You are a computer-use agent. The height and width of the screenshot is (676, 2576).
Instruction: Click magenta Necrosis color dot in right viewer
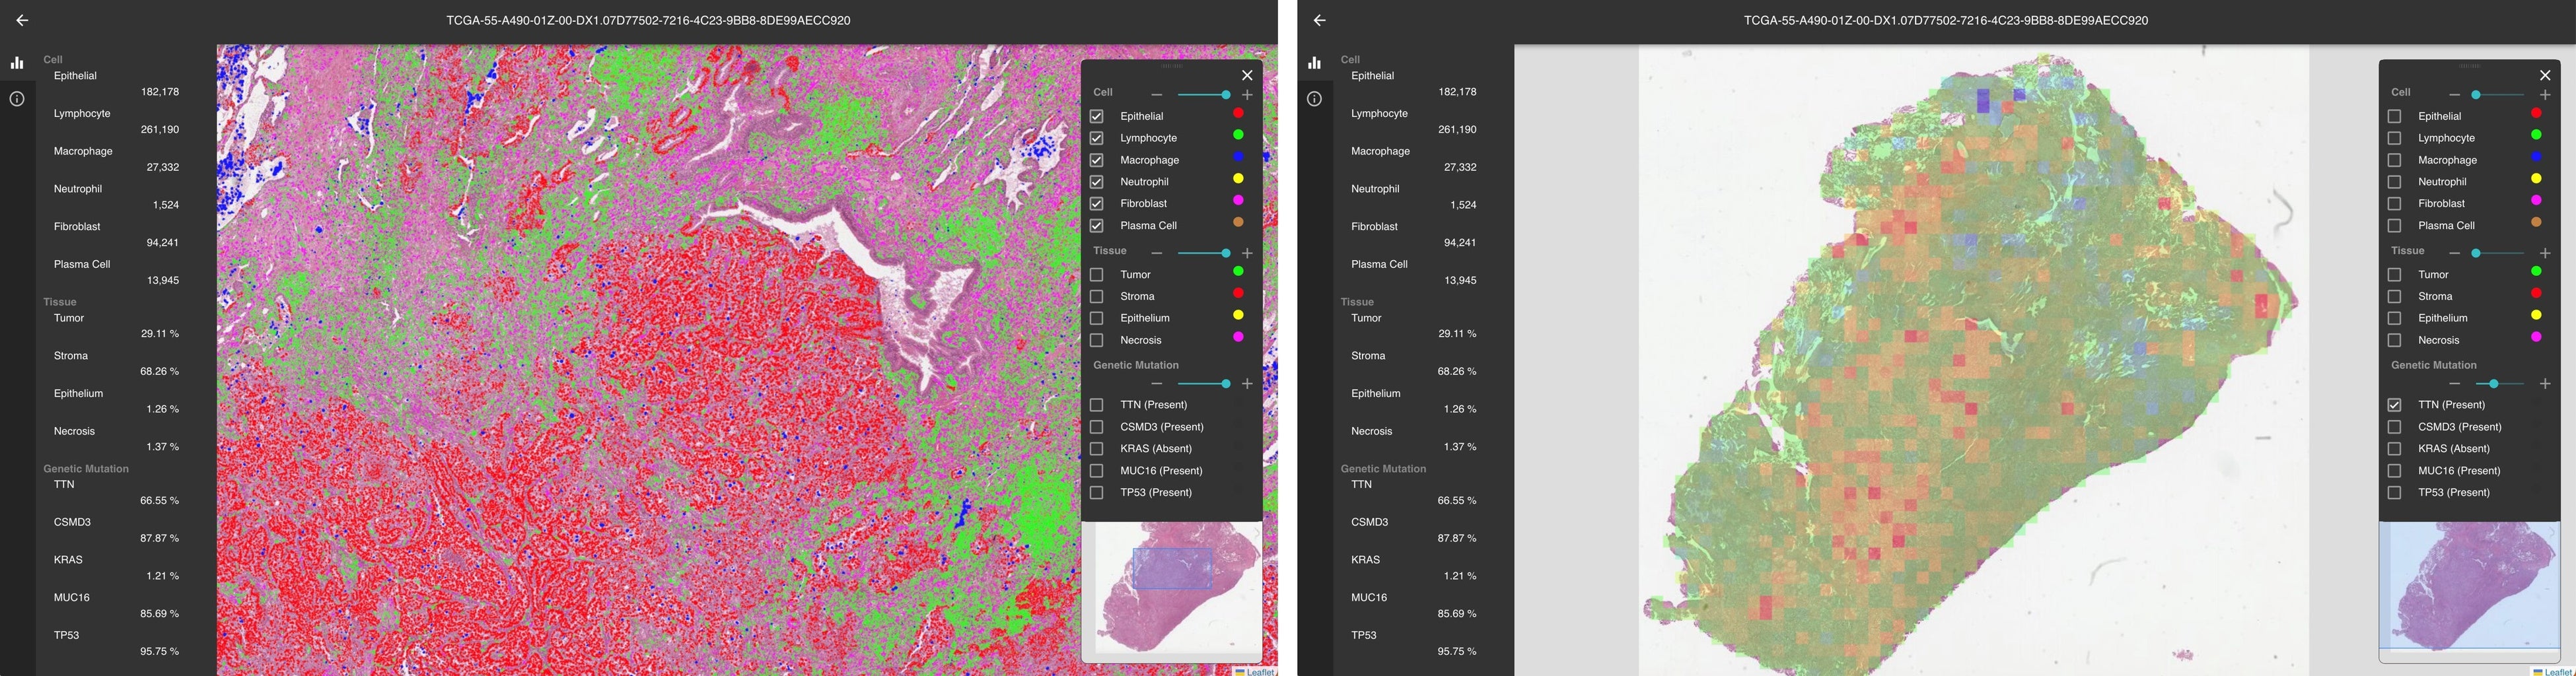coord(2536,338)
